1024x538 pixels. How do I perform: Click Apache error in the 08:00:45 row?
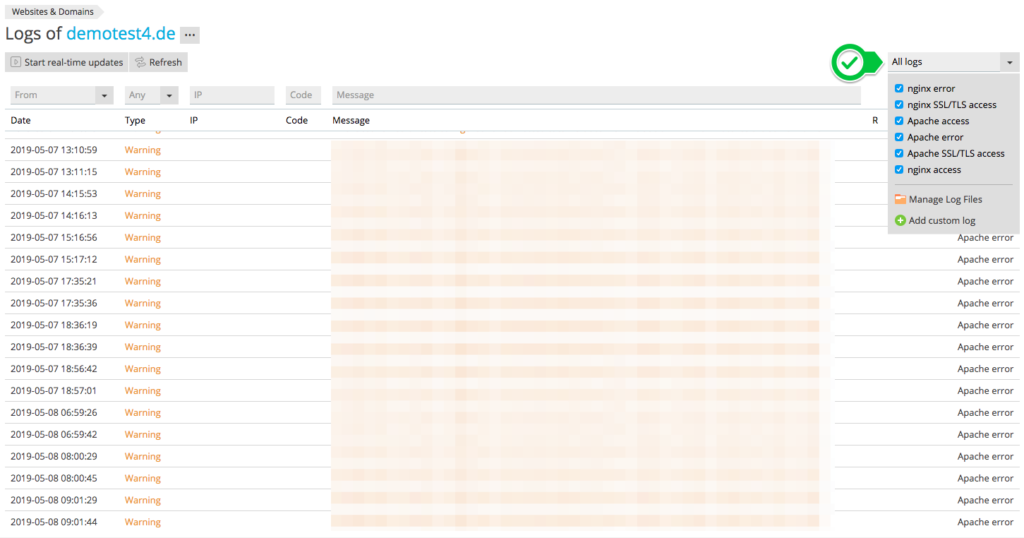coord(985,478)
